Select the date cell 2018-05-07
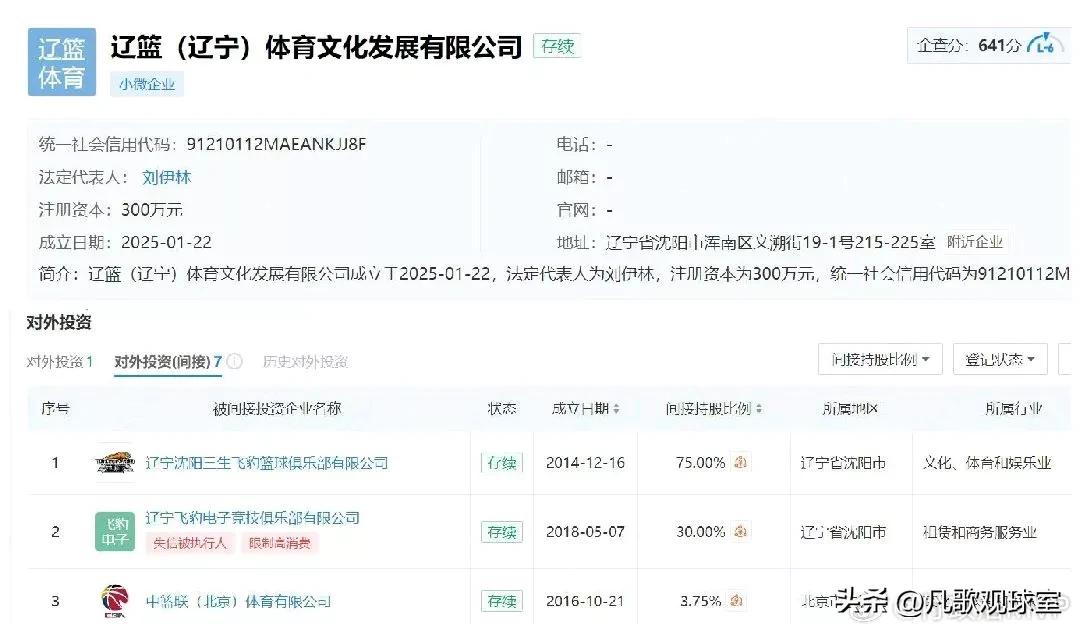Image resolution: width=1080 pixels, height=633 pixels. tap(585, 532)
